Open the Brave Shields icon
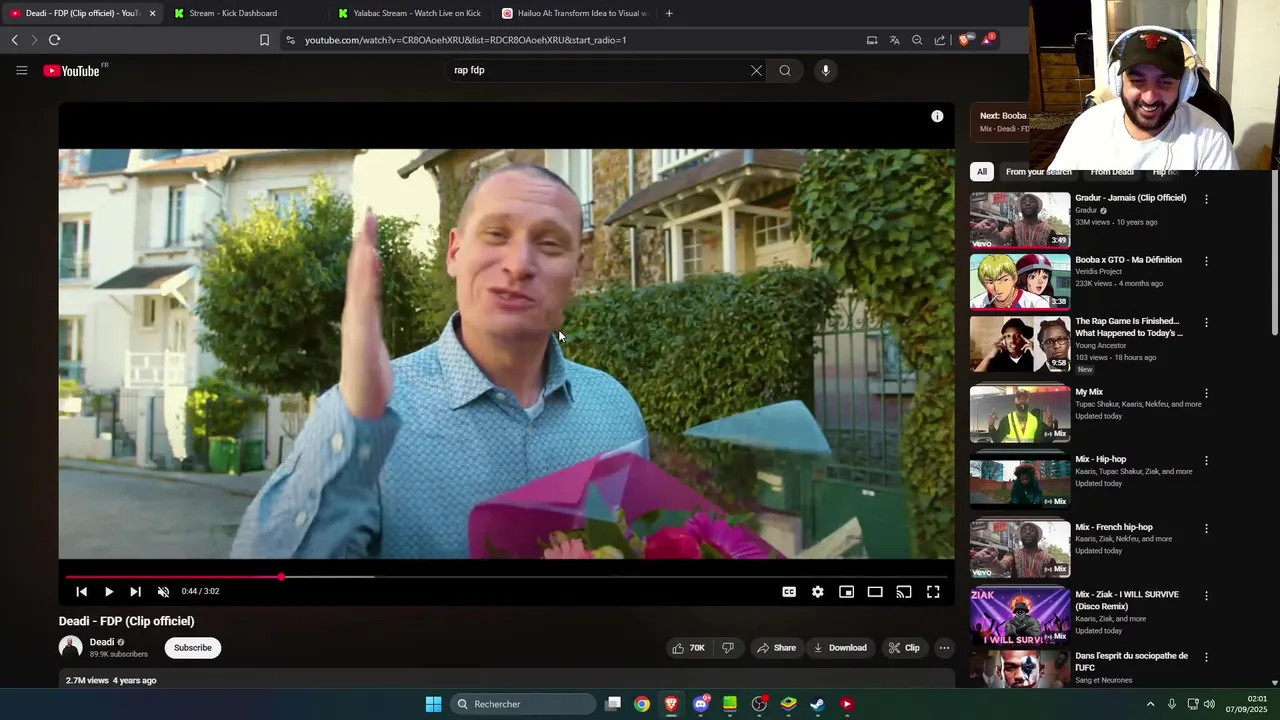 (965, 40)
